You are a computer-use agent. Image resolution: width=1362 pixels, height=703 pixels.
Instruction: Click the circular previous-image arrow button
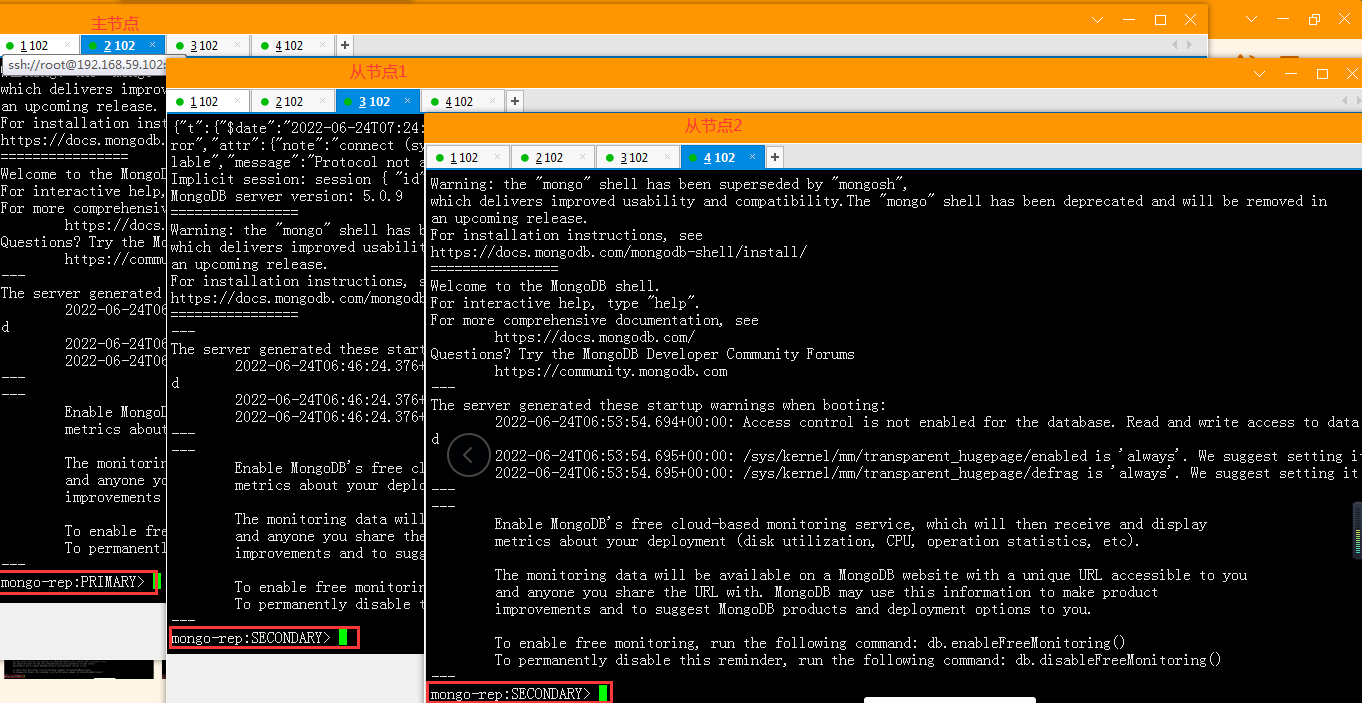click(469, 455)
